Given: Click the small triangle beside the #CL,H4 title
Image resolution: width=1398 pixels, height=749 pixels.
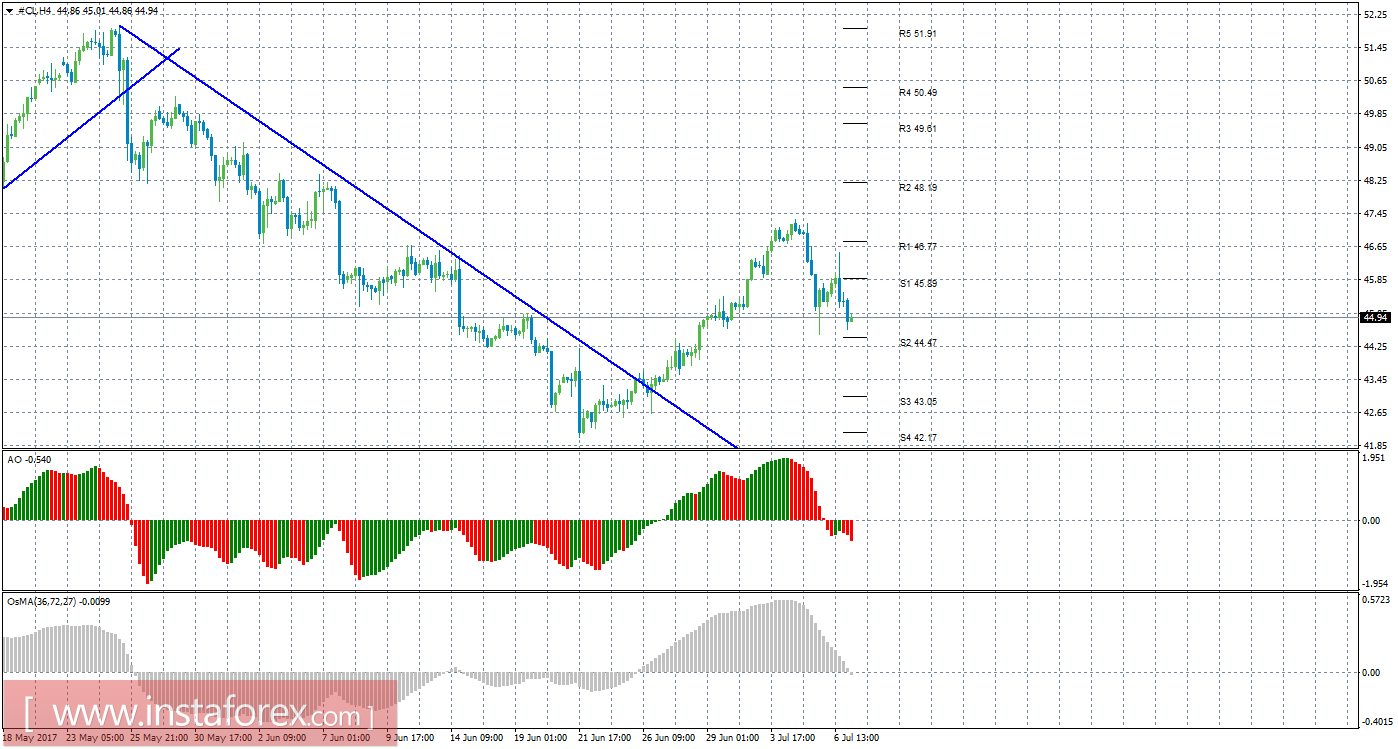Looking at the screenshot, I should click(x=10, y=11).
